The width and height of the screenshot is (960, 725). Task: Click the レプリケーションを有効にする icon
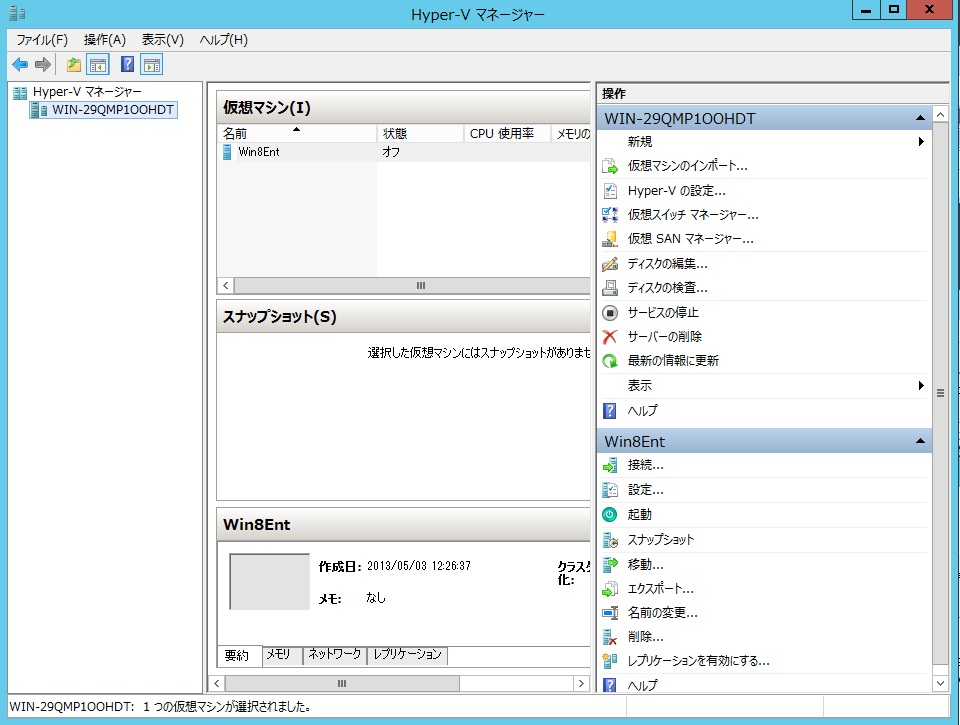pyautogui.click(x=610, y=661)
